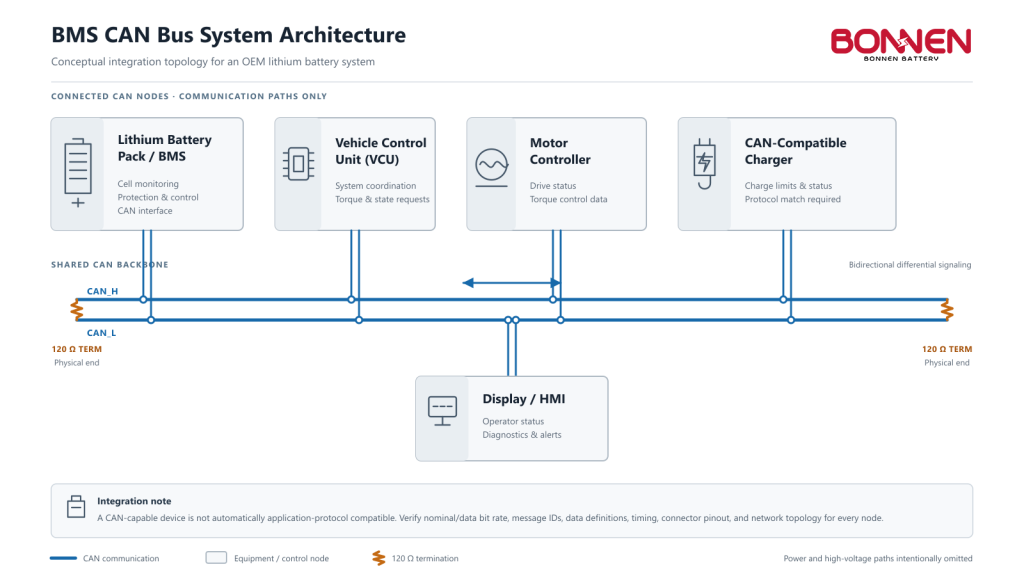Image resolution: width=1024 pixels, height=576 pixels.
Task: Click the CAN_L line label
Action: point(101,333)
